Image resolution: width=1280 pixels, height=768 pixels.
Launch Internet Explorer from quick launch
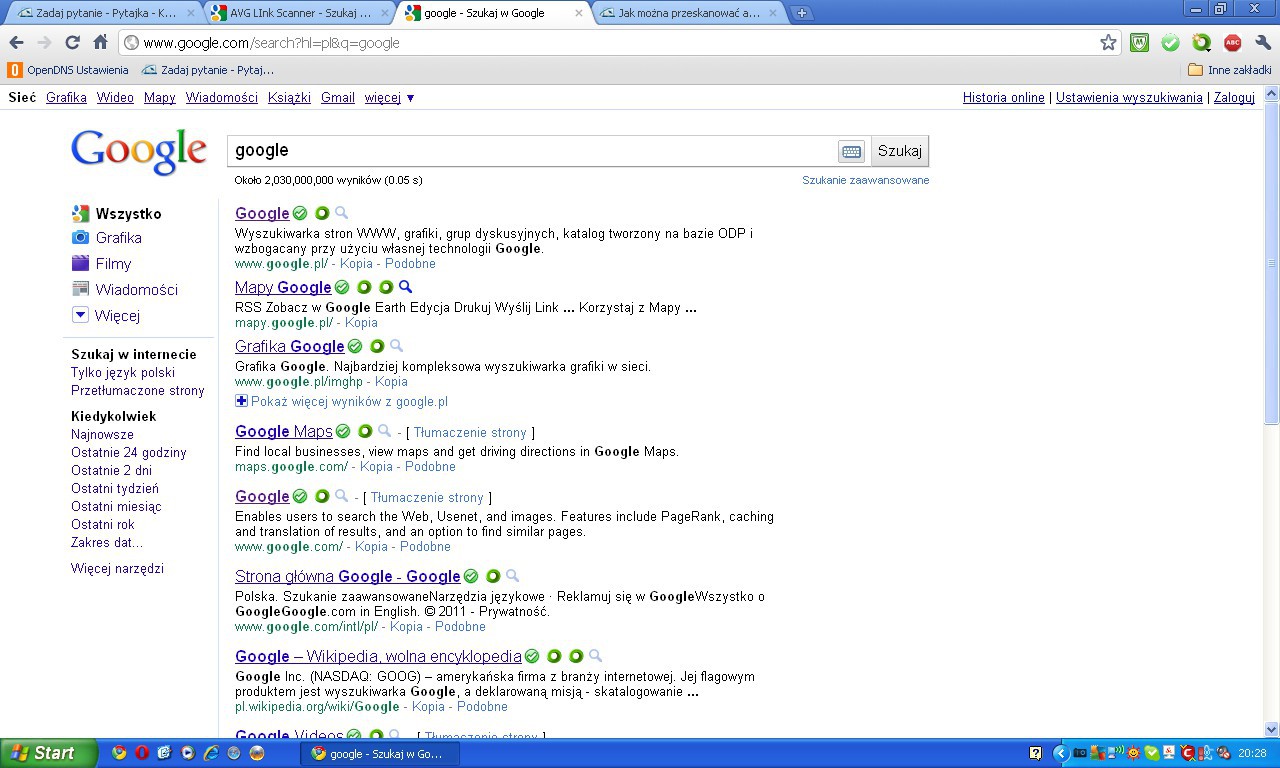211,753
